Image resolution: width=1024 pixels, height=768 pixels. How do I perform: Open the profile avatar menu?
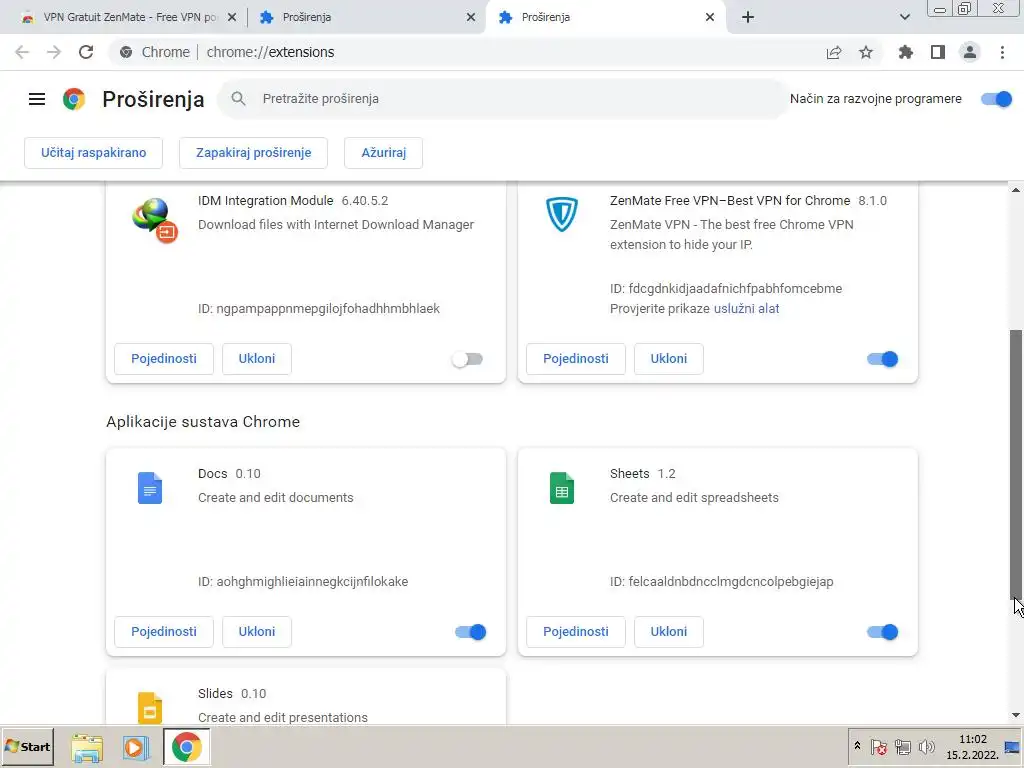[x=970, y=52]
